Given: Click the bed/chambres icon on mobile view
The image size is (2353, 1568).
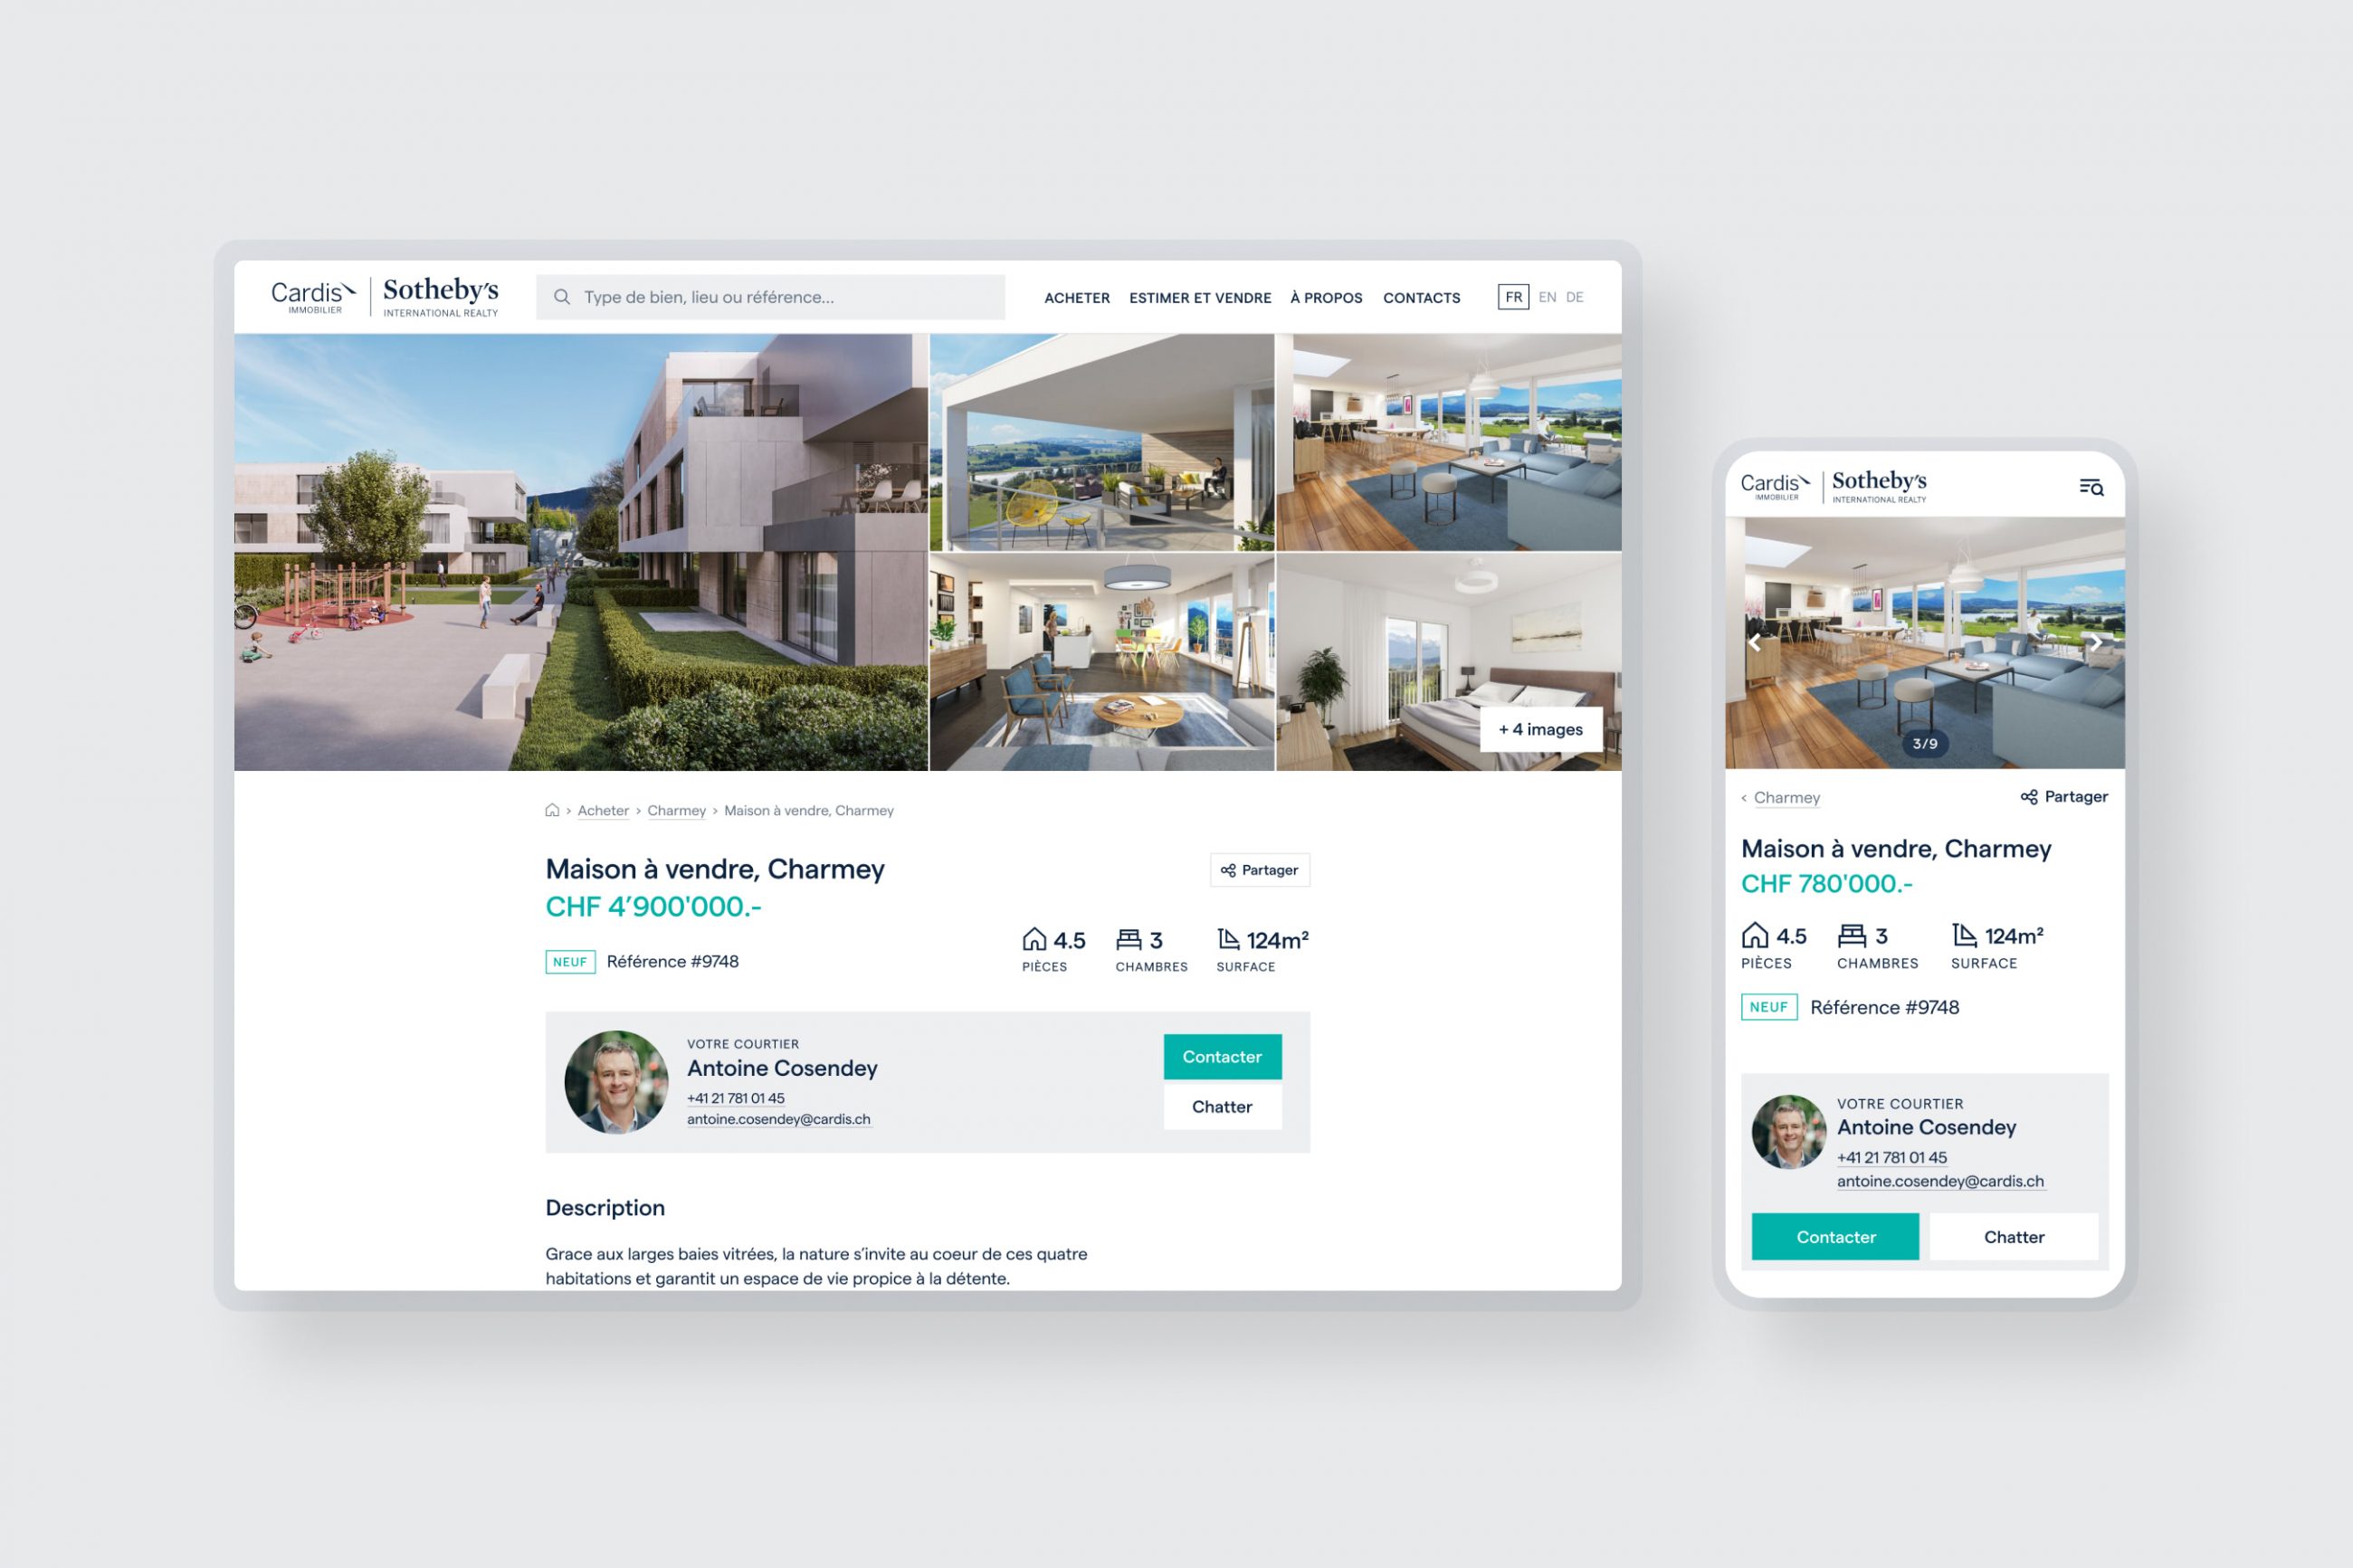Looking at the screenshot, I should pyautogui.click(x=1851, y=933).
